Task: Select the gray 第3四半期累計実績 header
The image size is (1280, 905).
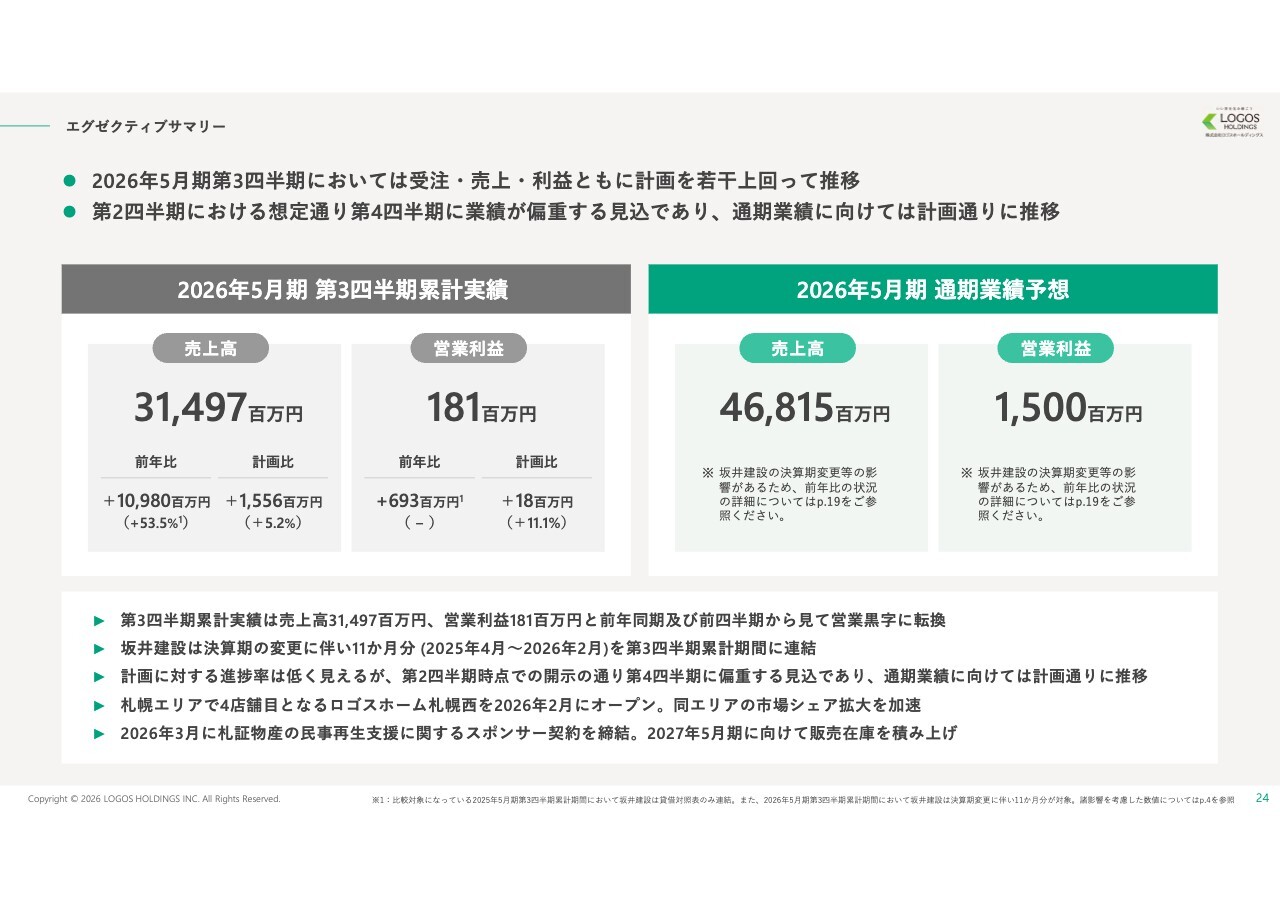Action: pos(345,290)
